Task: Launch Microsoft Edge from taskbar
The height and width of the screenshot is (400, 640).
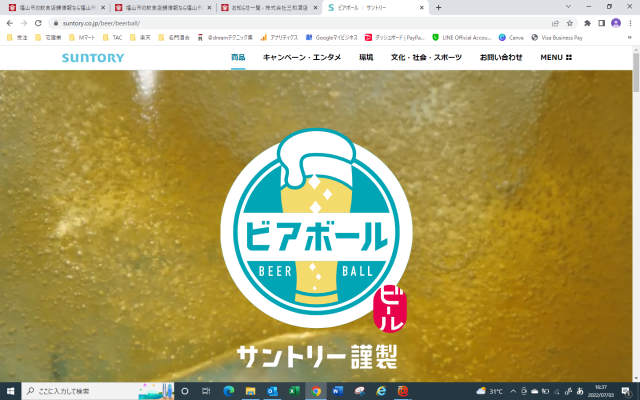Action: click(x=229, y=391)
